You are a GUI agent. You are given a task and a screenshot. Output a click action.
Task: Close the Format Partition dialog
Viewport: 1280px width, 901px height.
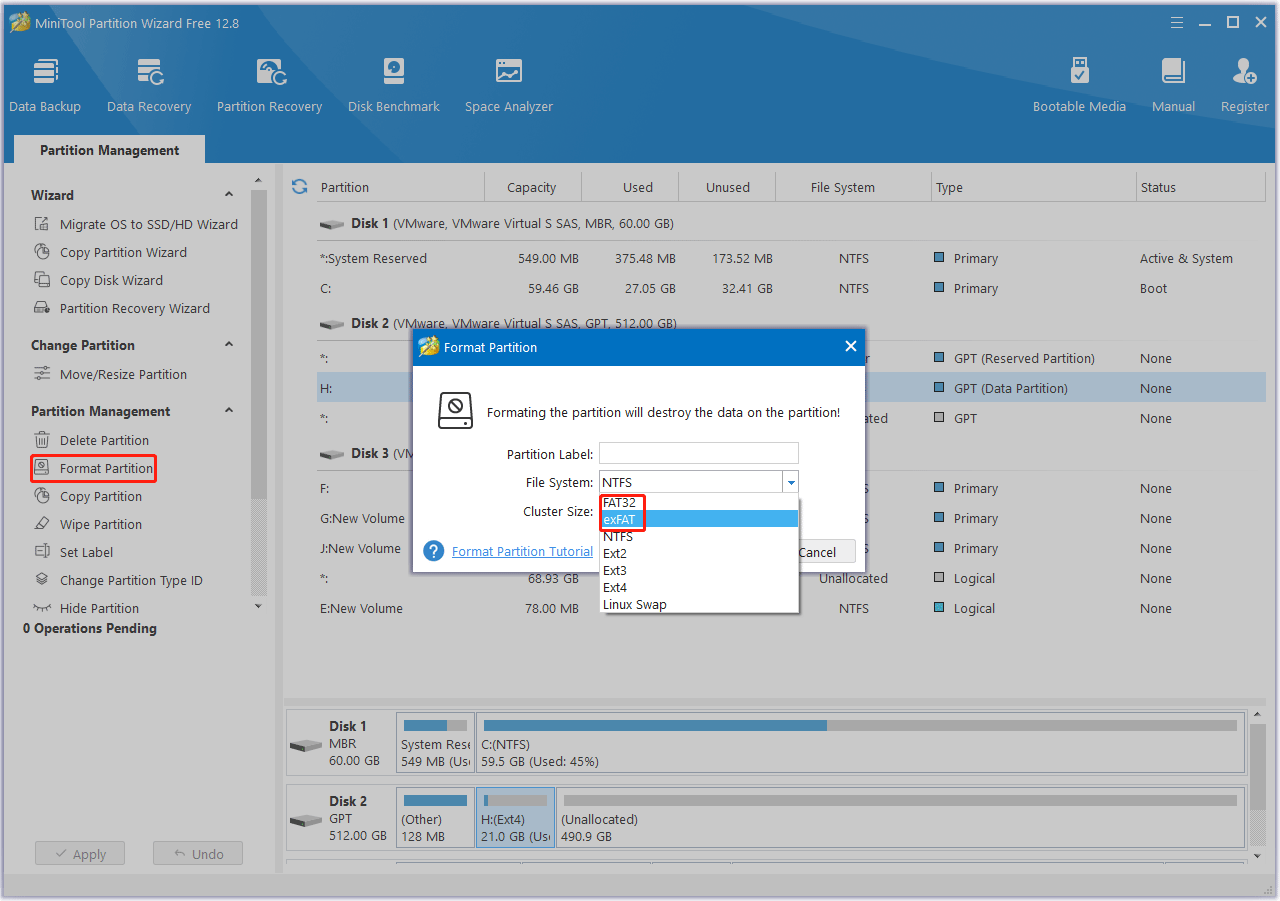coord(850,347)
